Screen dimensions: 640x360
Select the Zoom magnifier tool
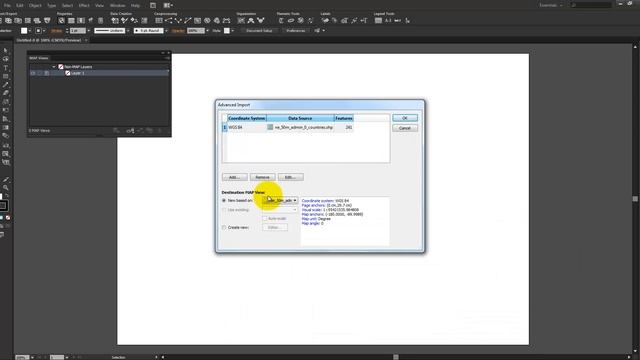(x=5, y=188)
